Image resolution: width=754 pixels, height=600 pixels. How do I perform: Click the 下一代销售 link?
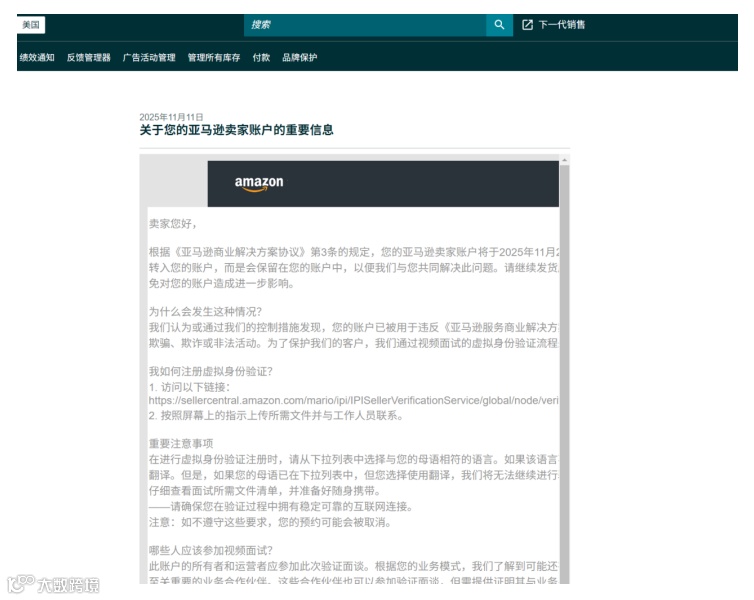561,25
